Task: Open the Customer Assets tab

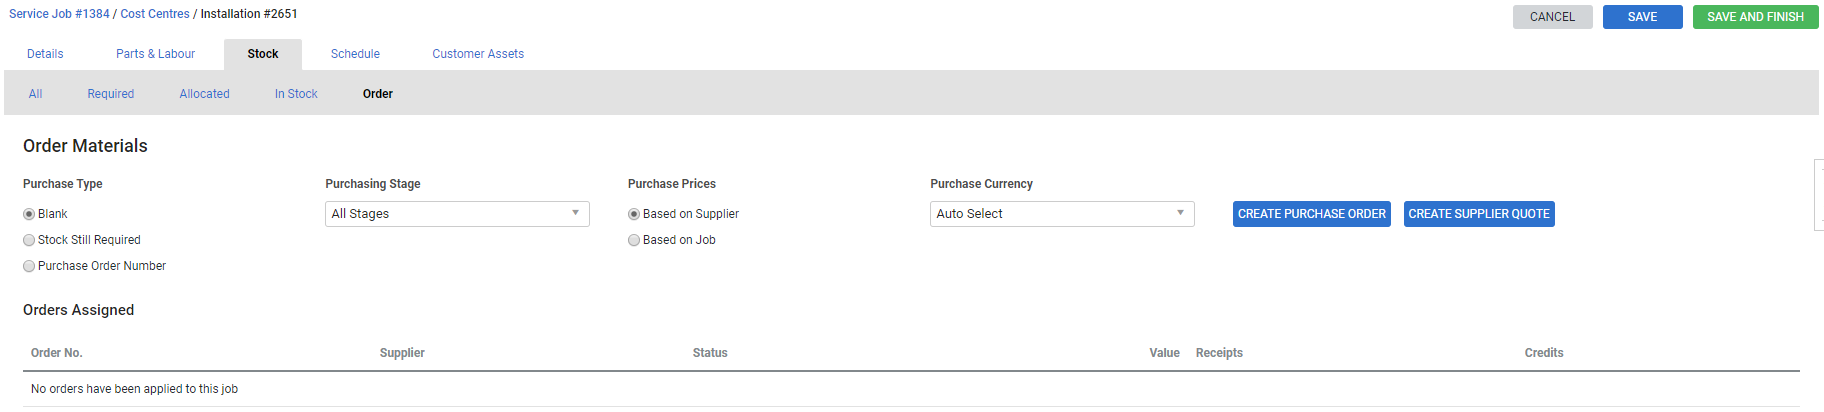Action: 478,54
